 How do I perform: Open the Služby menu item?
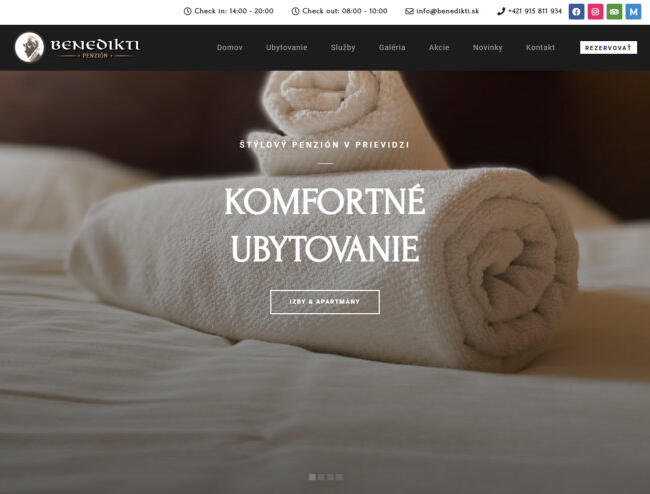343,47
